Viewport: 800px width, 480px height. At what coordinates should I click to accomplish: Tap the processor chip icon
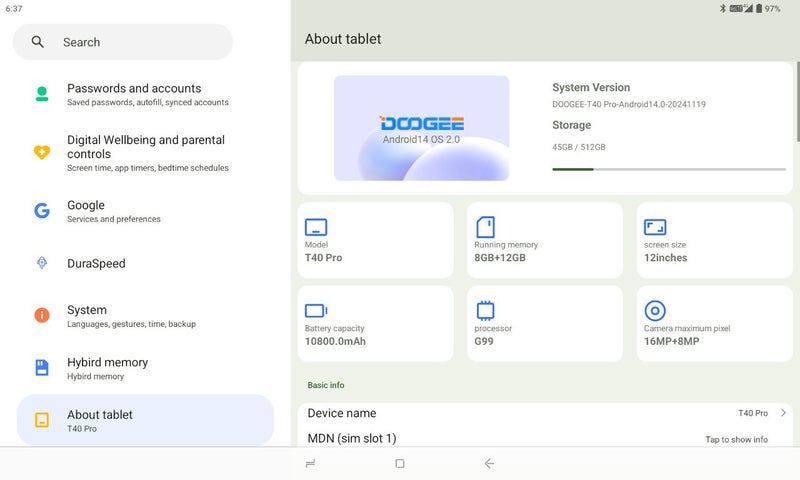click(485, 310)
